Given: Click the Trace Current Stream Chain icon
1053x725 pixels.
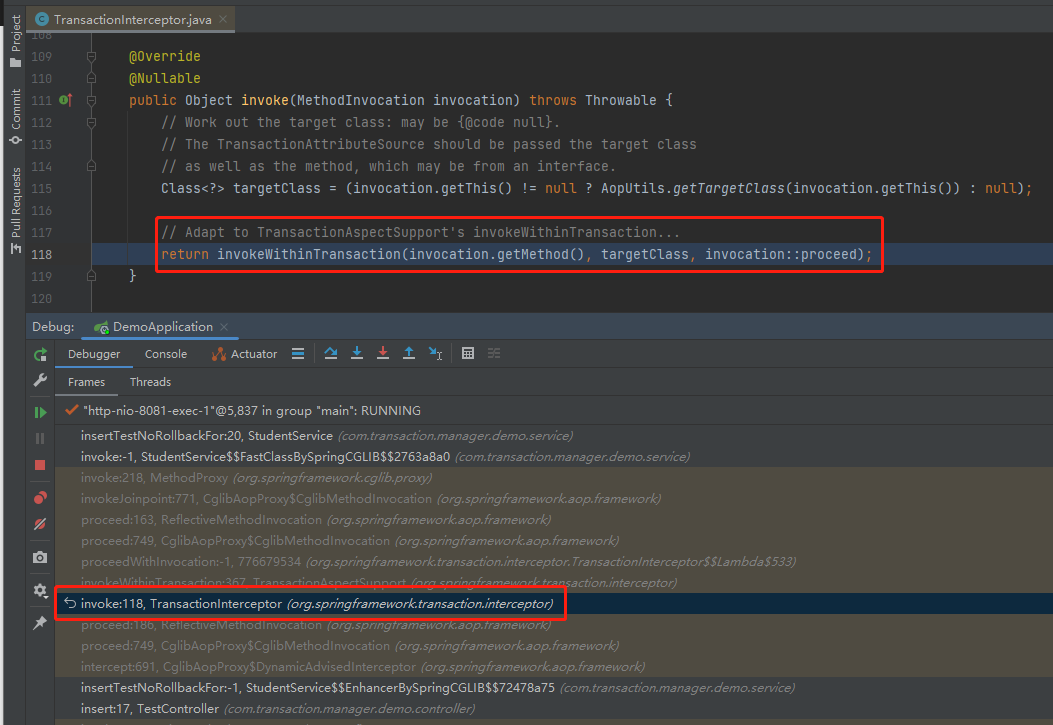Looking at the screenshot, I should coord(494,353).
